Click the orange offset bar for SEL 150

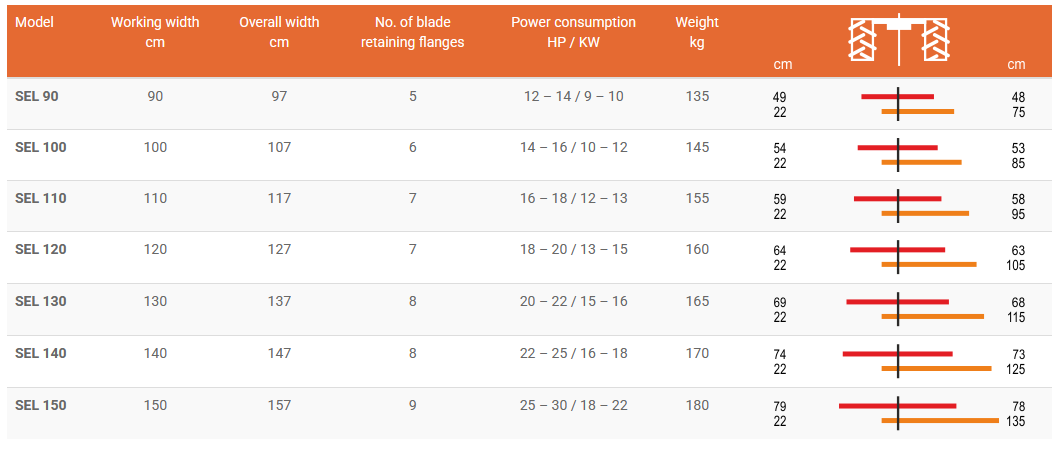pos(950,421)
